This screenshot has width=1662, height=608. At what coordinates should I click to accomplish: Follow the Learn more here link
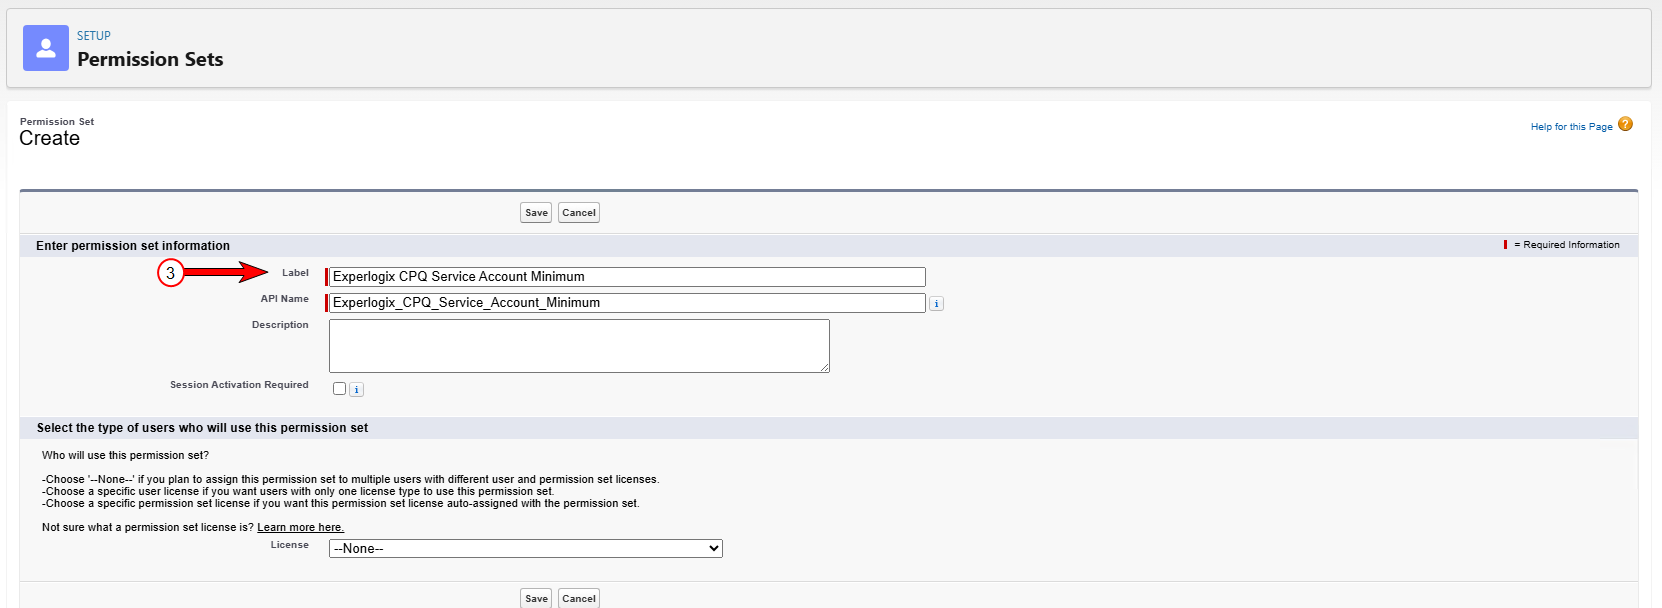300,528
